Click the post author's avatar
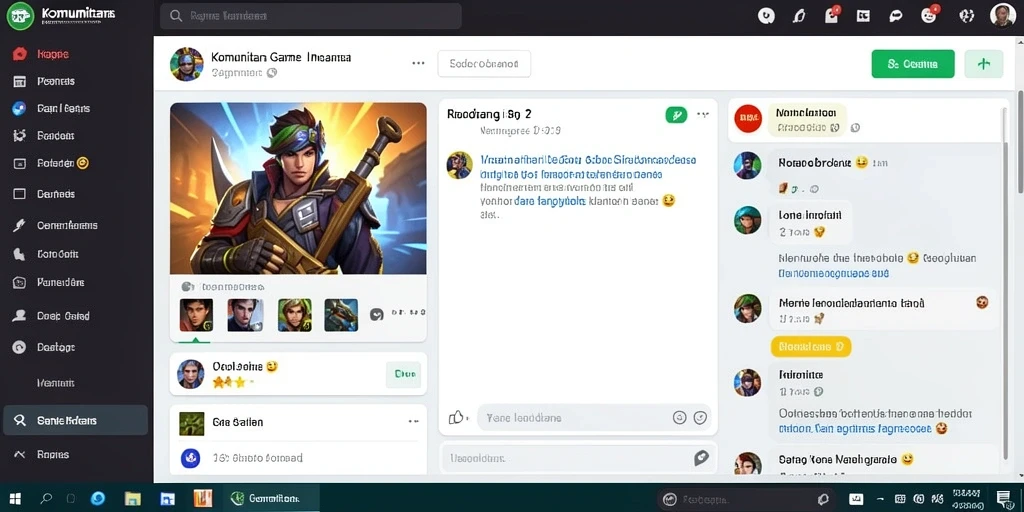Screen dimensions: 1024x512 coord(459,165)
